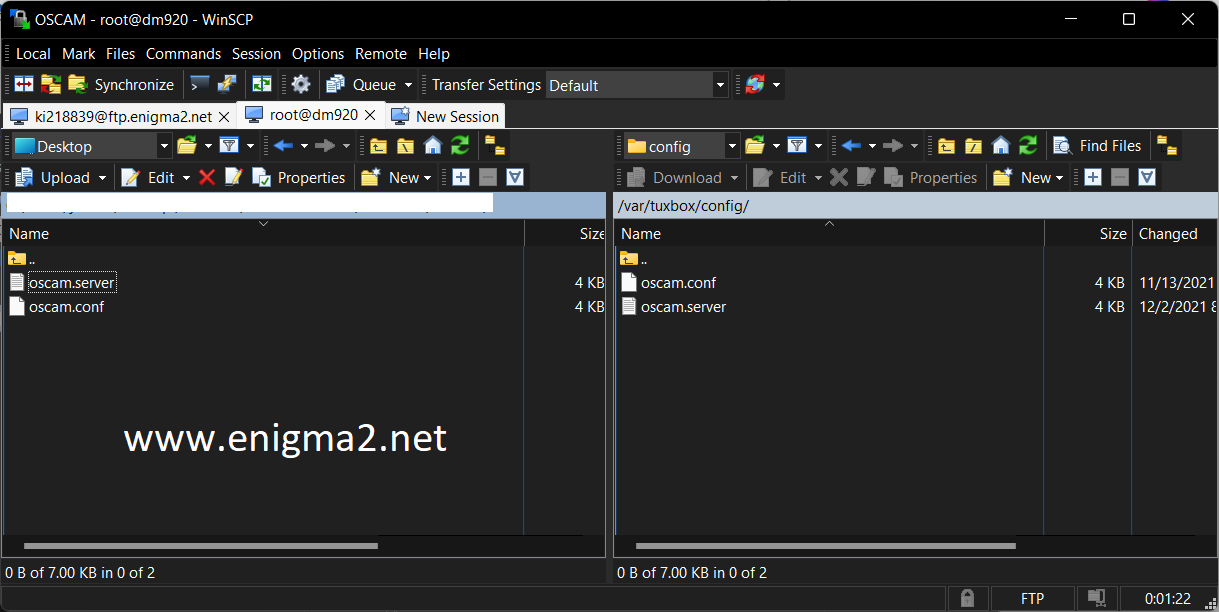Expand the remote config directory dropdown

(731, 146)
